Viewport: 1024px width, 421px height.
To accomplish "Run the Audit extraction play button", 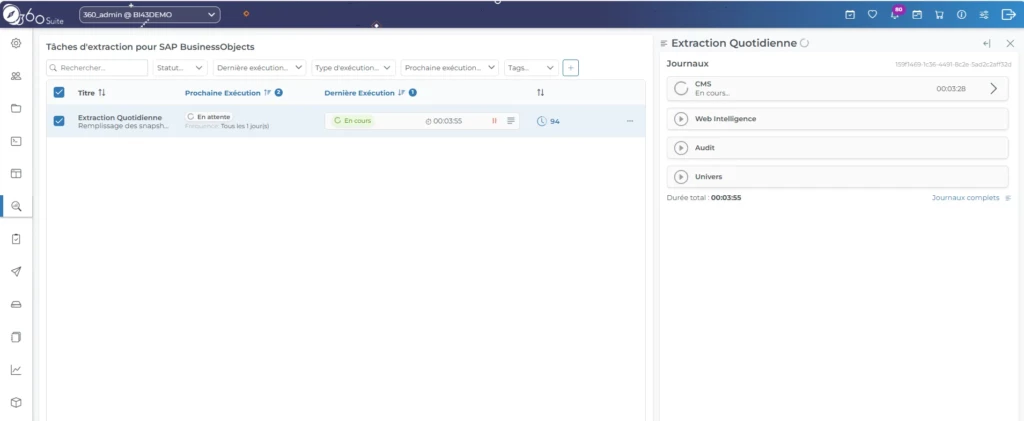I will click(x=681, y=148).
